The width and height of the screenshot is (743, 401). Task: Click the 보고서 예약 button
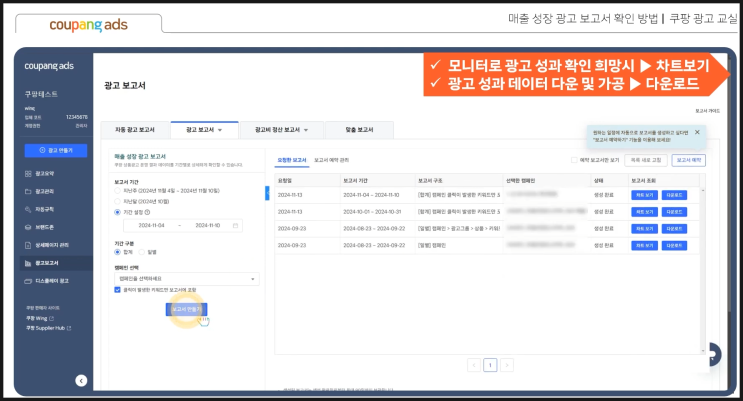point(689,160)
